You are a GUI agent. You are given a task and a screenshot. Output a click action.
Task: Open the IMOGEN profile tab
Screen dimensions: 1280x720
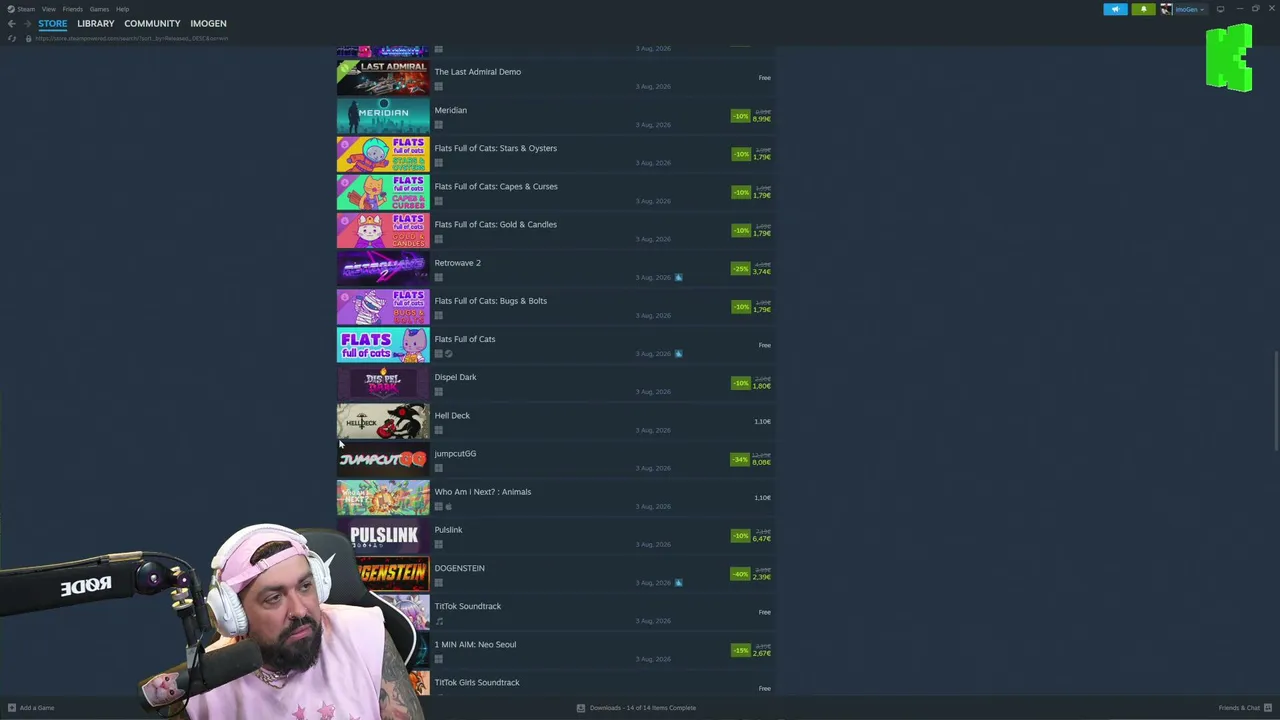point(208,23)
